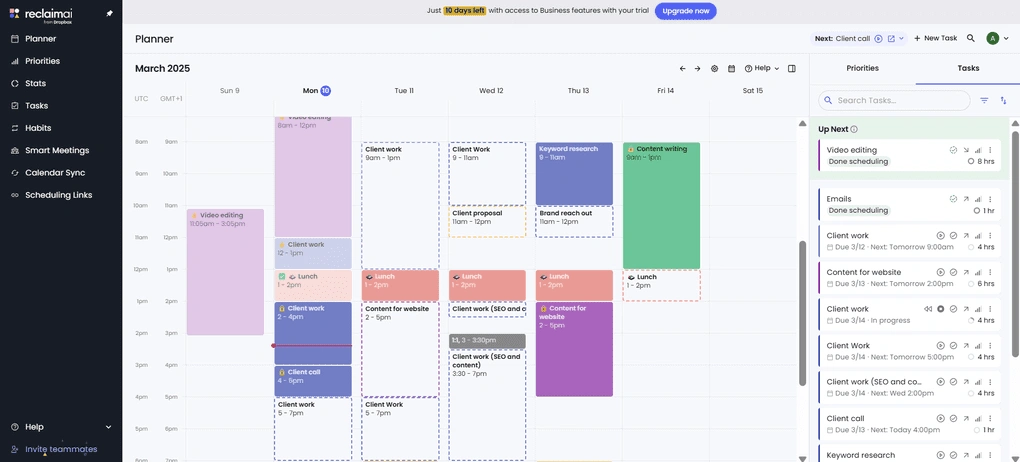
Task: Click the rewind icon on in-progress Client work
Action: click(928, 308)
